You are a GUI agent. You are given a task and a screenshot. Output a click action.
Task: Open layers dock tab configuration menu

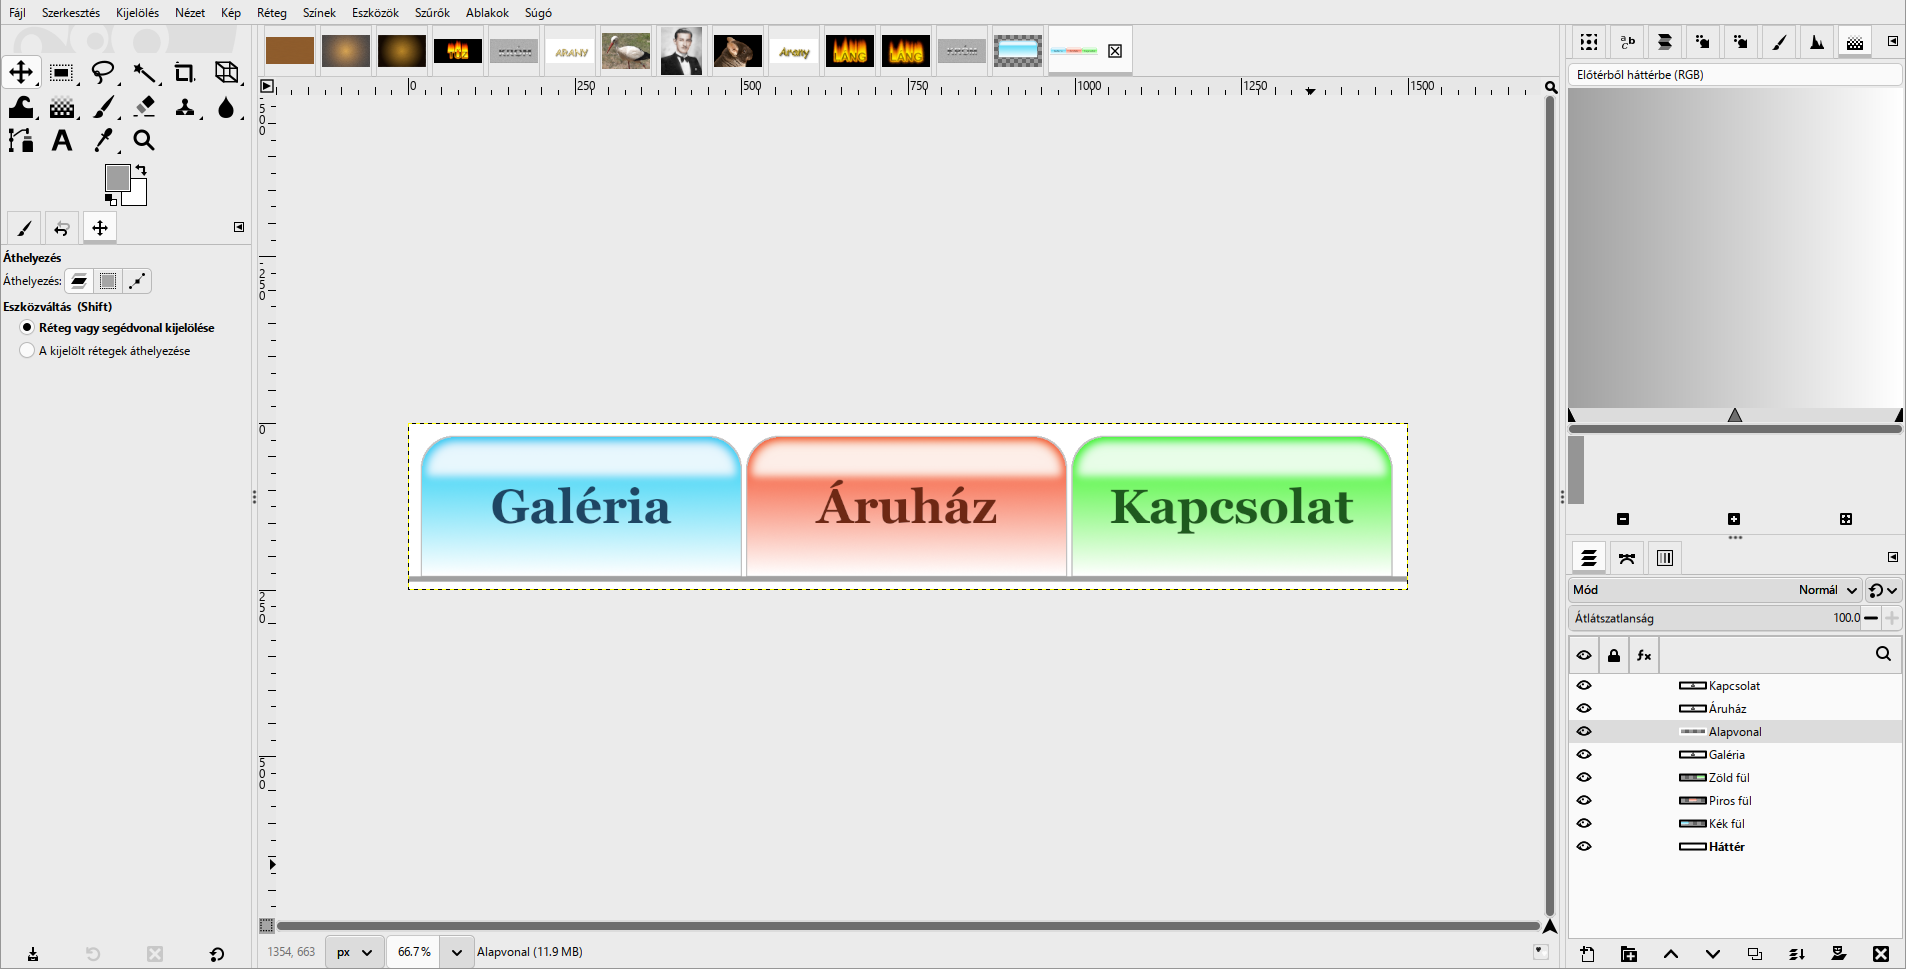click(x=1893, y=557)
